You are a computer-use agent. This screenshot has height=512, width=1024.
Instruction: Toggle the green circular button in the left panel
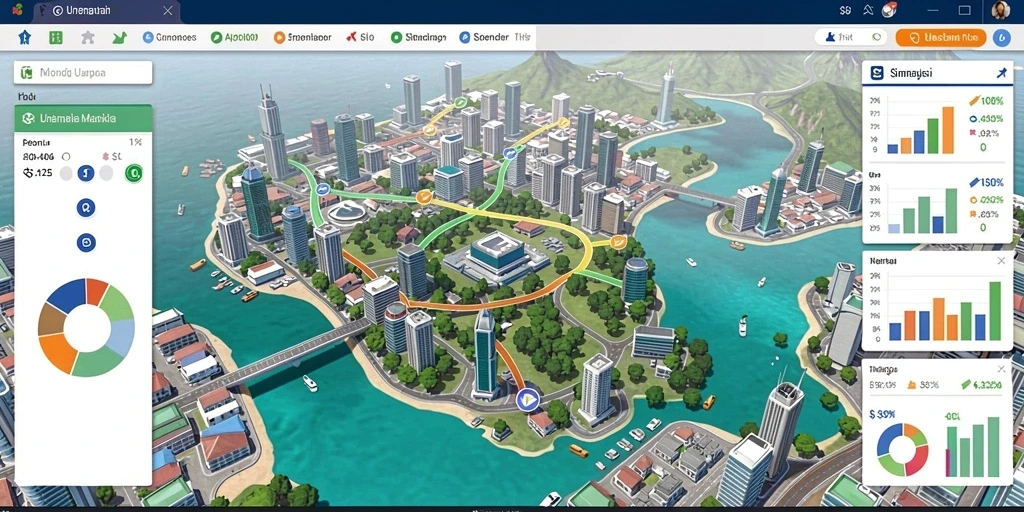(134, 173)
